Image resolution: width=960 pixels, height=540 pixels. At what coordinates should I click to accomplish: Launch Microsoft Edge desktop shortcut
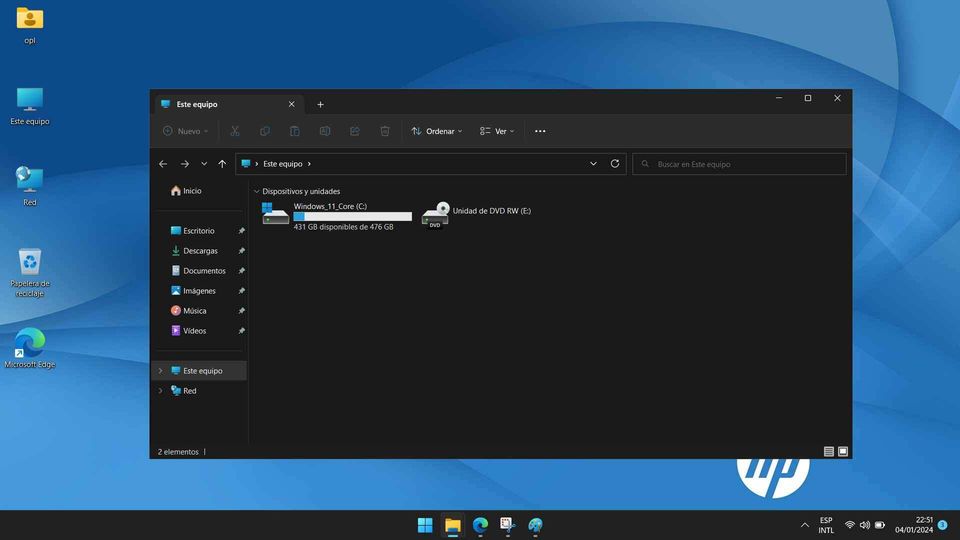click(x=29, y=348)
